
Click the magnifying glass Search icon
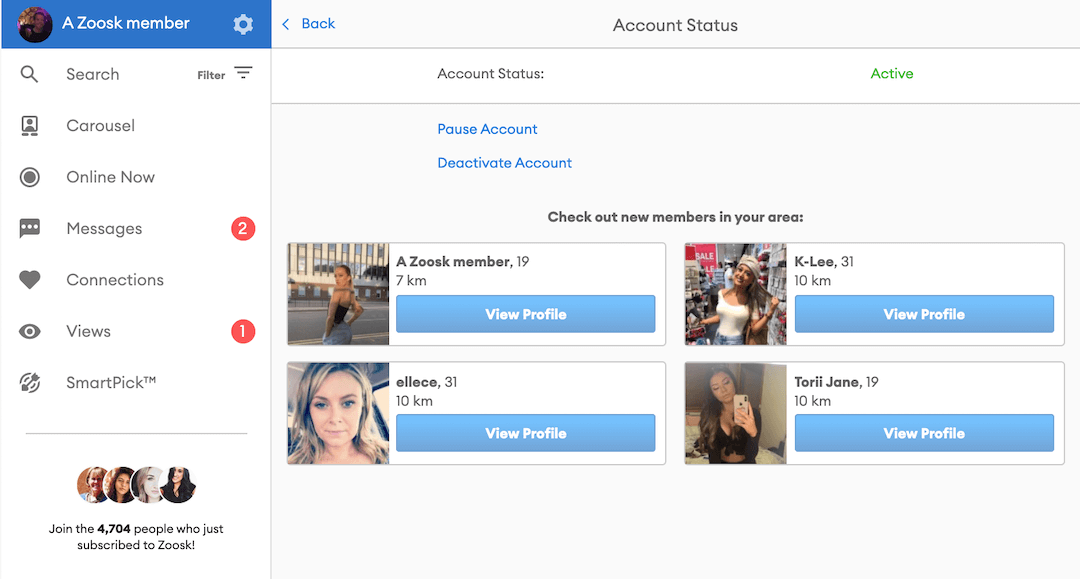point(30,74)
